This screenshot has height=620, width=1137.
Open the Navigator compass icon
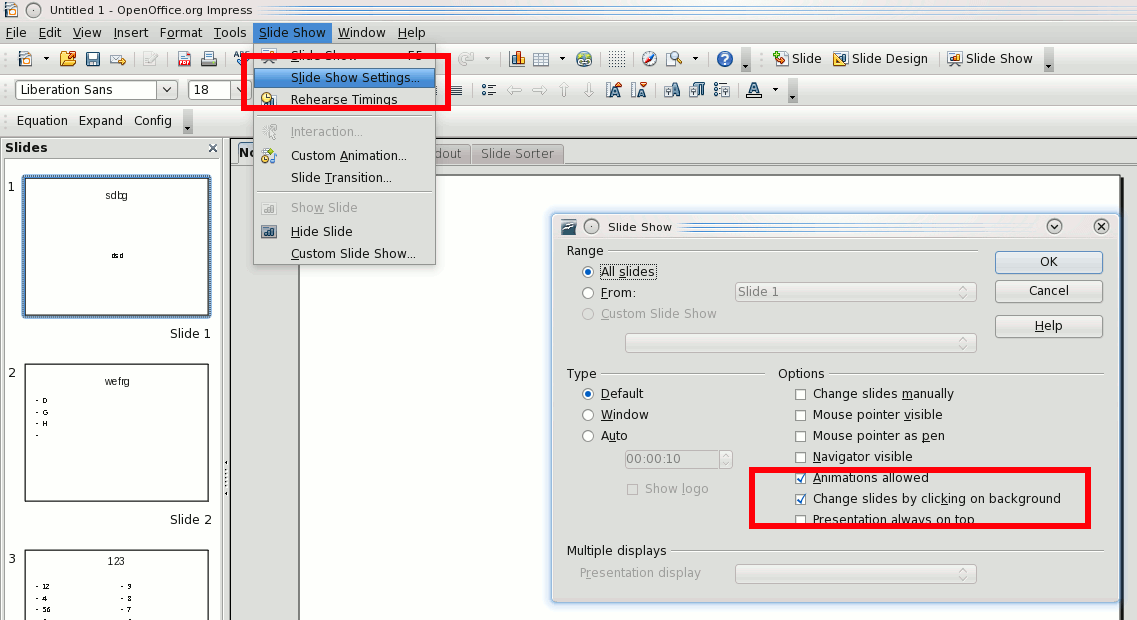650,59
